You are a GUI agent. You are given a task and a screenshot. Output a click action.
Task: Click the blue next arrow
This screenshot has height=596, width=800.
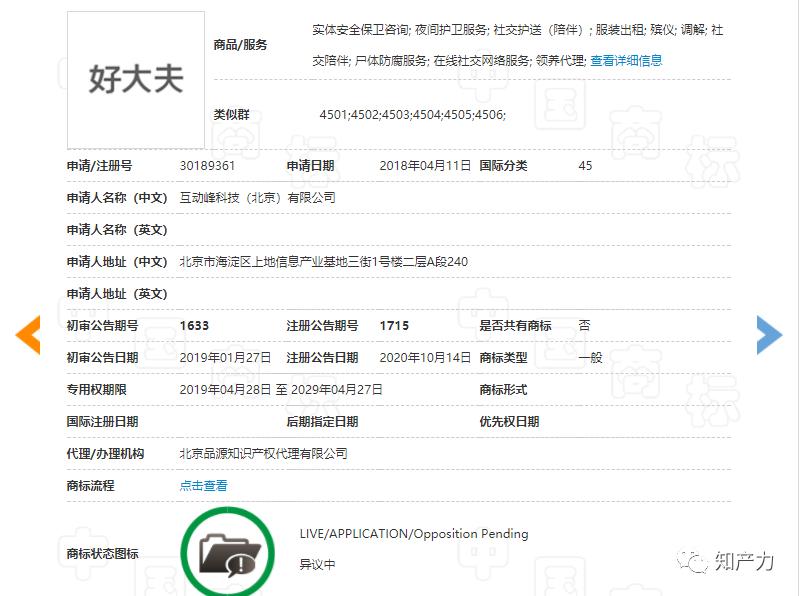click(x=769, y=335)
